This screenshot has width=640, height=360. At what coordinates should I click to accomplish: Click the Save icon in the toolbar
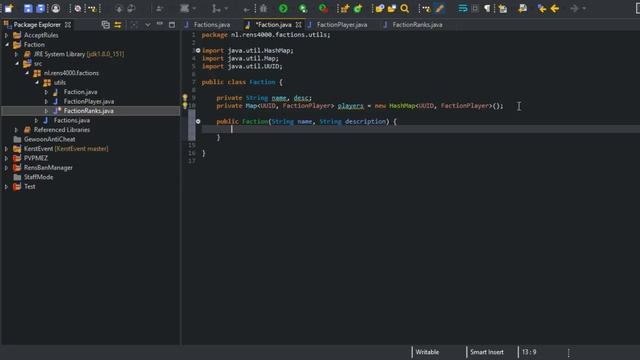coord(28,9)
